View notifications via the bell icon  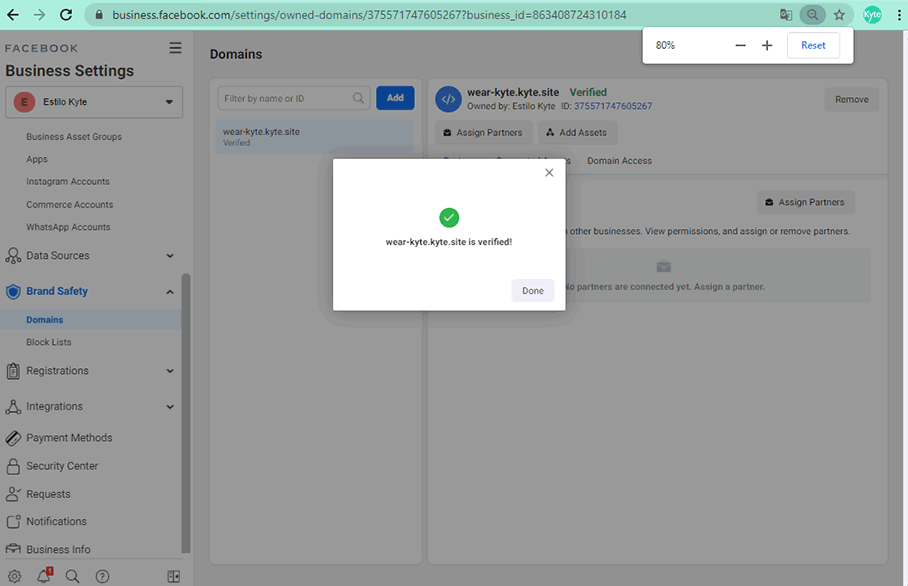[44, 576]
